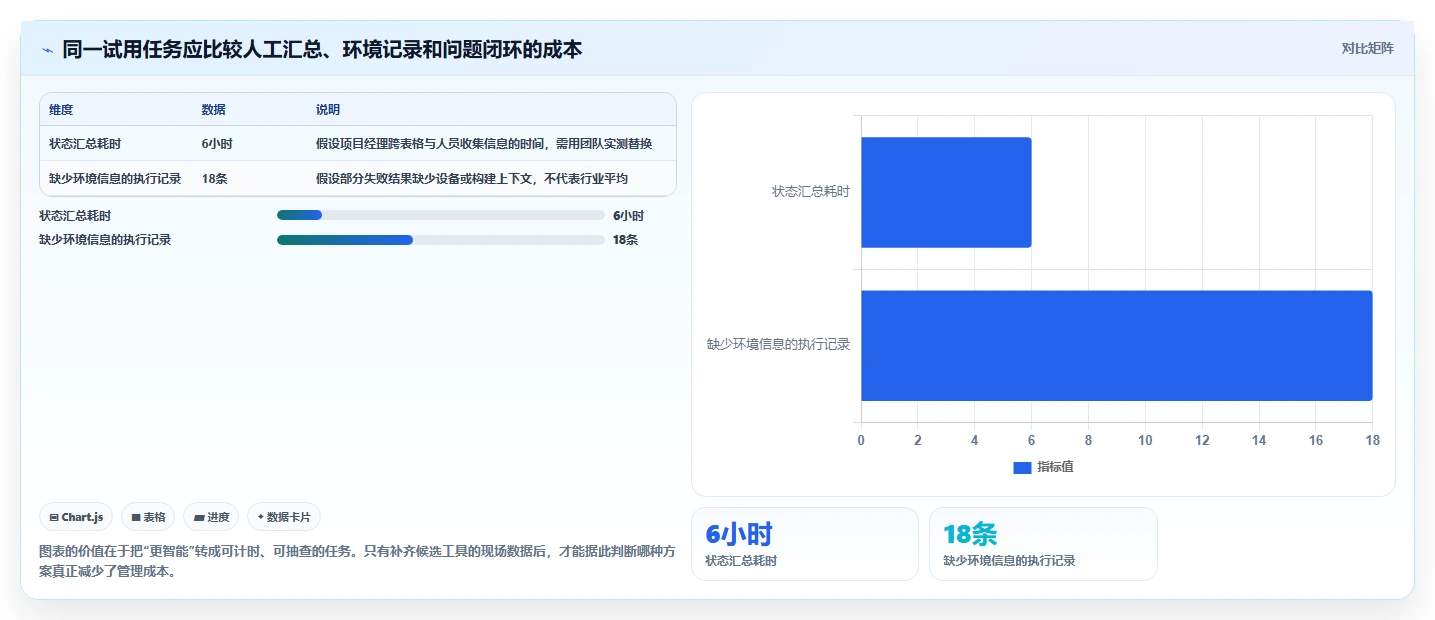Screen dimensions: 1435x620
Task: Click the 指标值 legend label
Action: tap(1055, 467)
